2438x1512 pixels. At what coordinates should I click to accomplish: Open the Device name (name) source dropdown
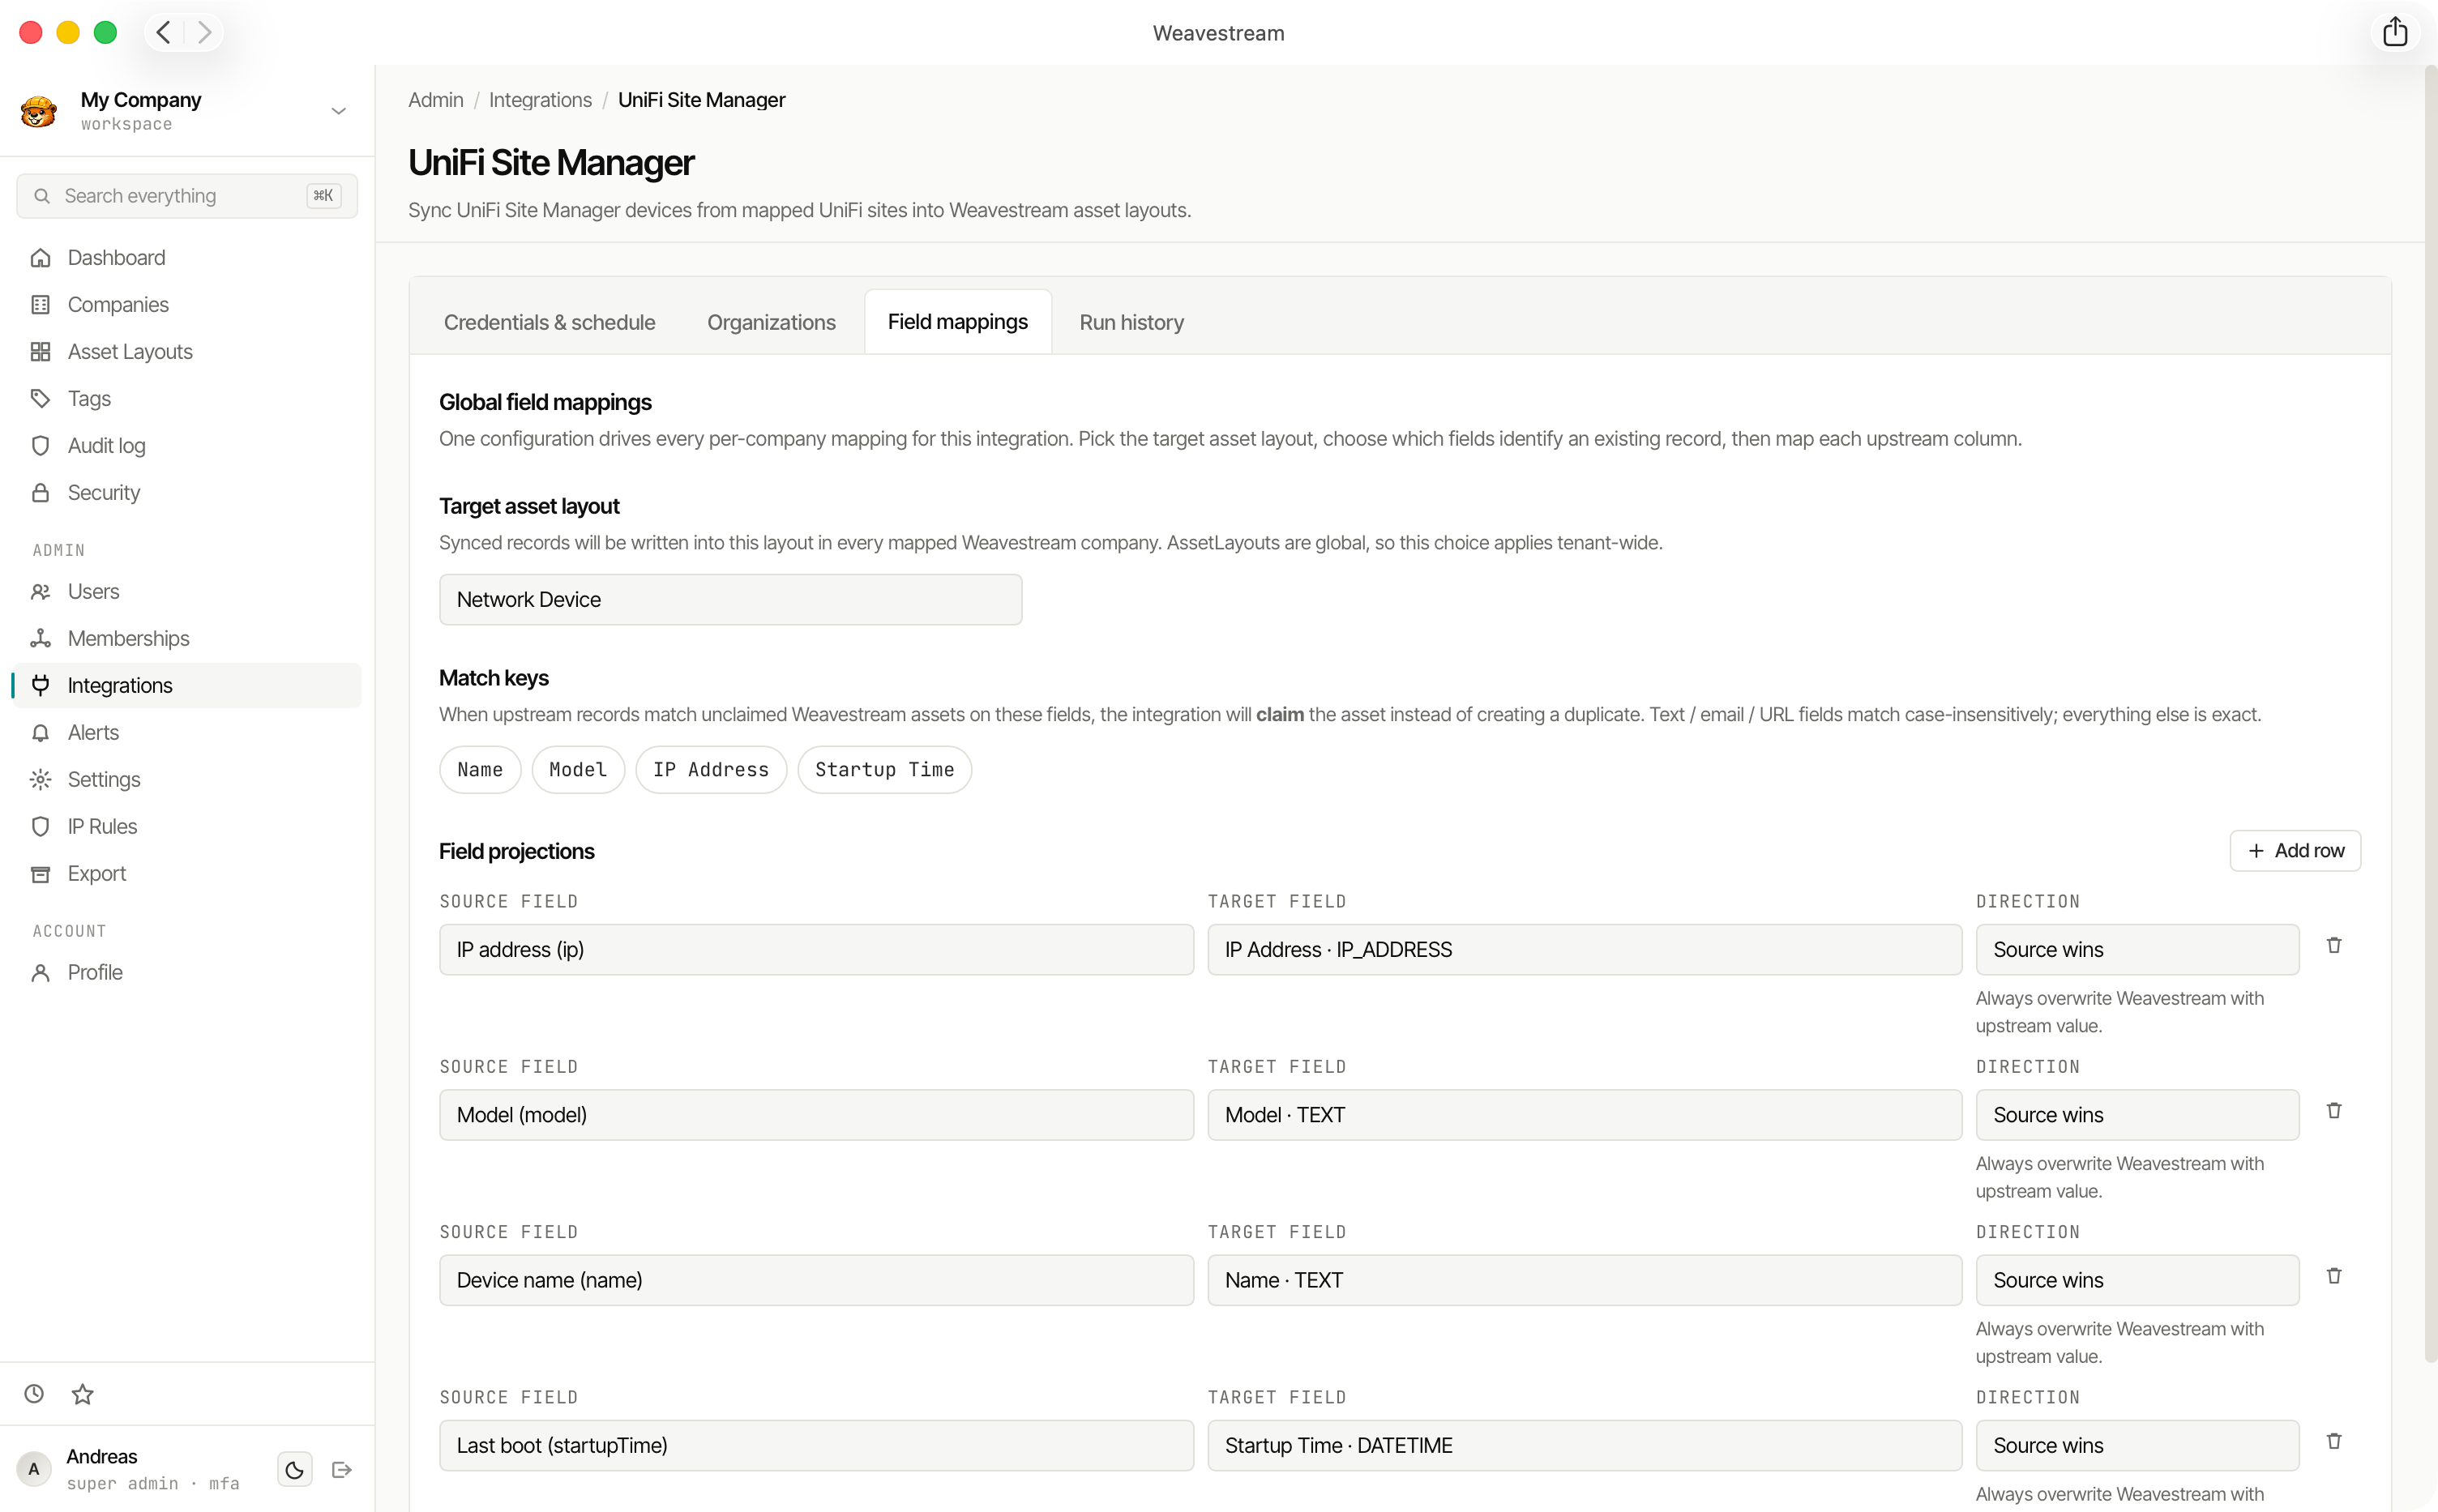click(816, 1280)
